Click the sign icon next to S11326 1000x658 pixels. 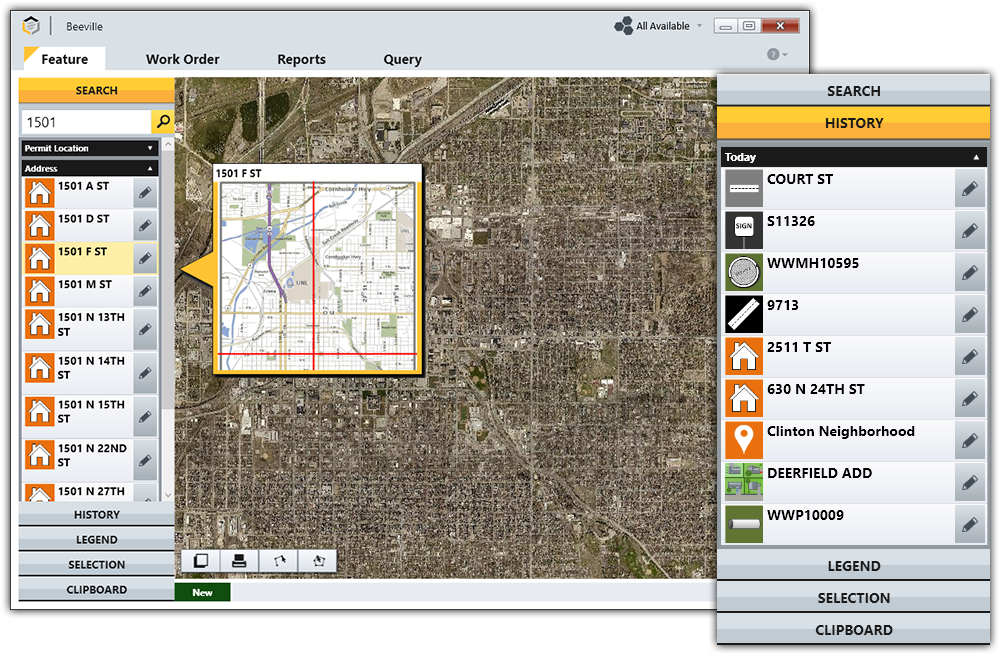click(x=744, y=230)
